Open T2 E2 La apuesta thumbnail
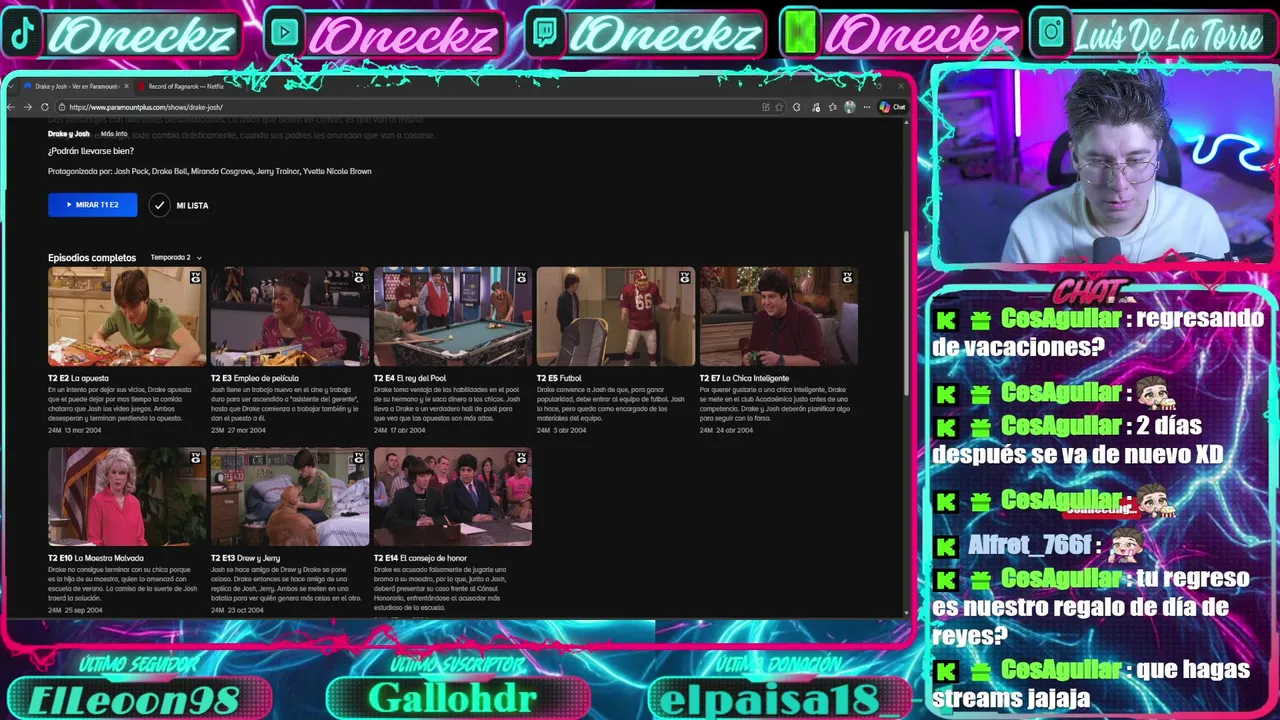The height and width of the screenshot is (720, 1280). click(127, 316)
